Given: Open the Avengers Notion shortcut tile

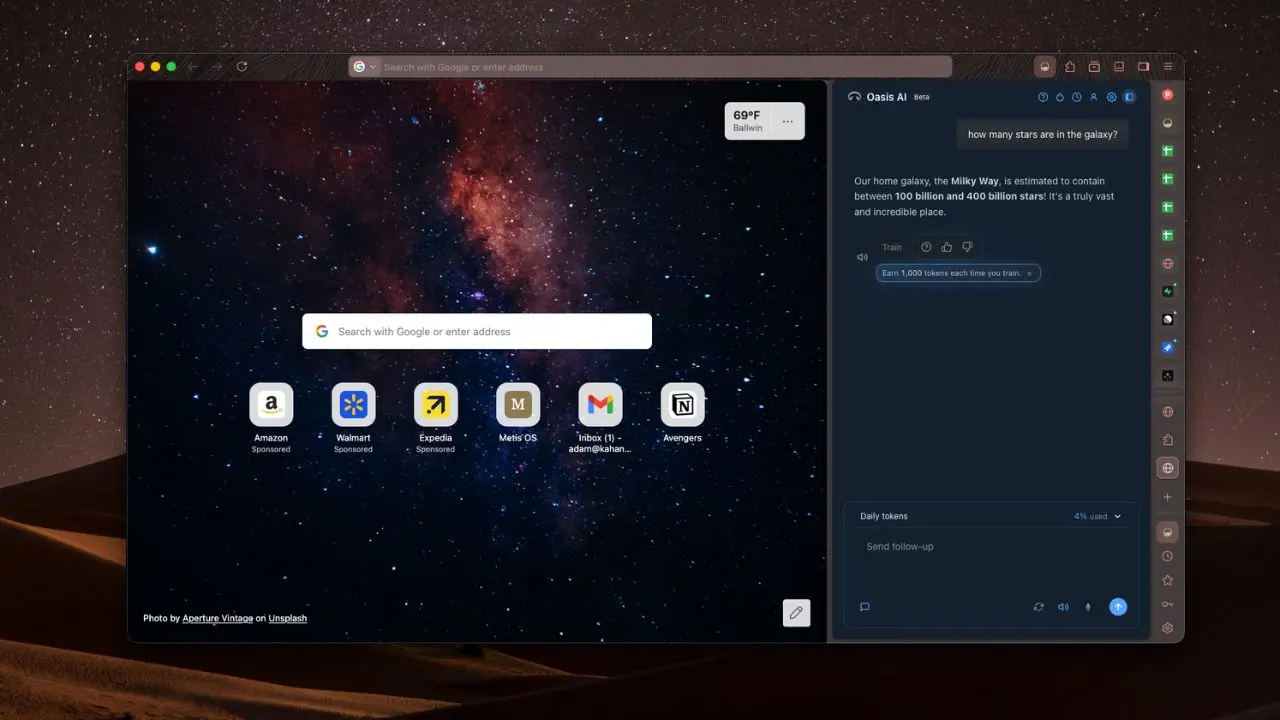Looking at the screenshot, I should point(682,404).
